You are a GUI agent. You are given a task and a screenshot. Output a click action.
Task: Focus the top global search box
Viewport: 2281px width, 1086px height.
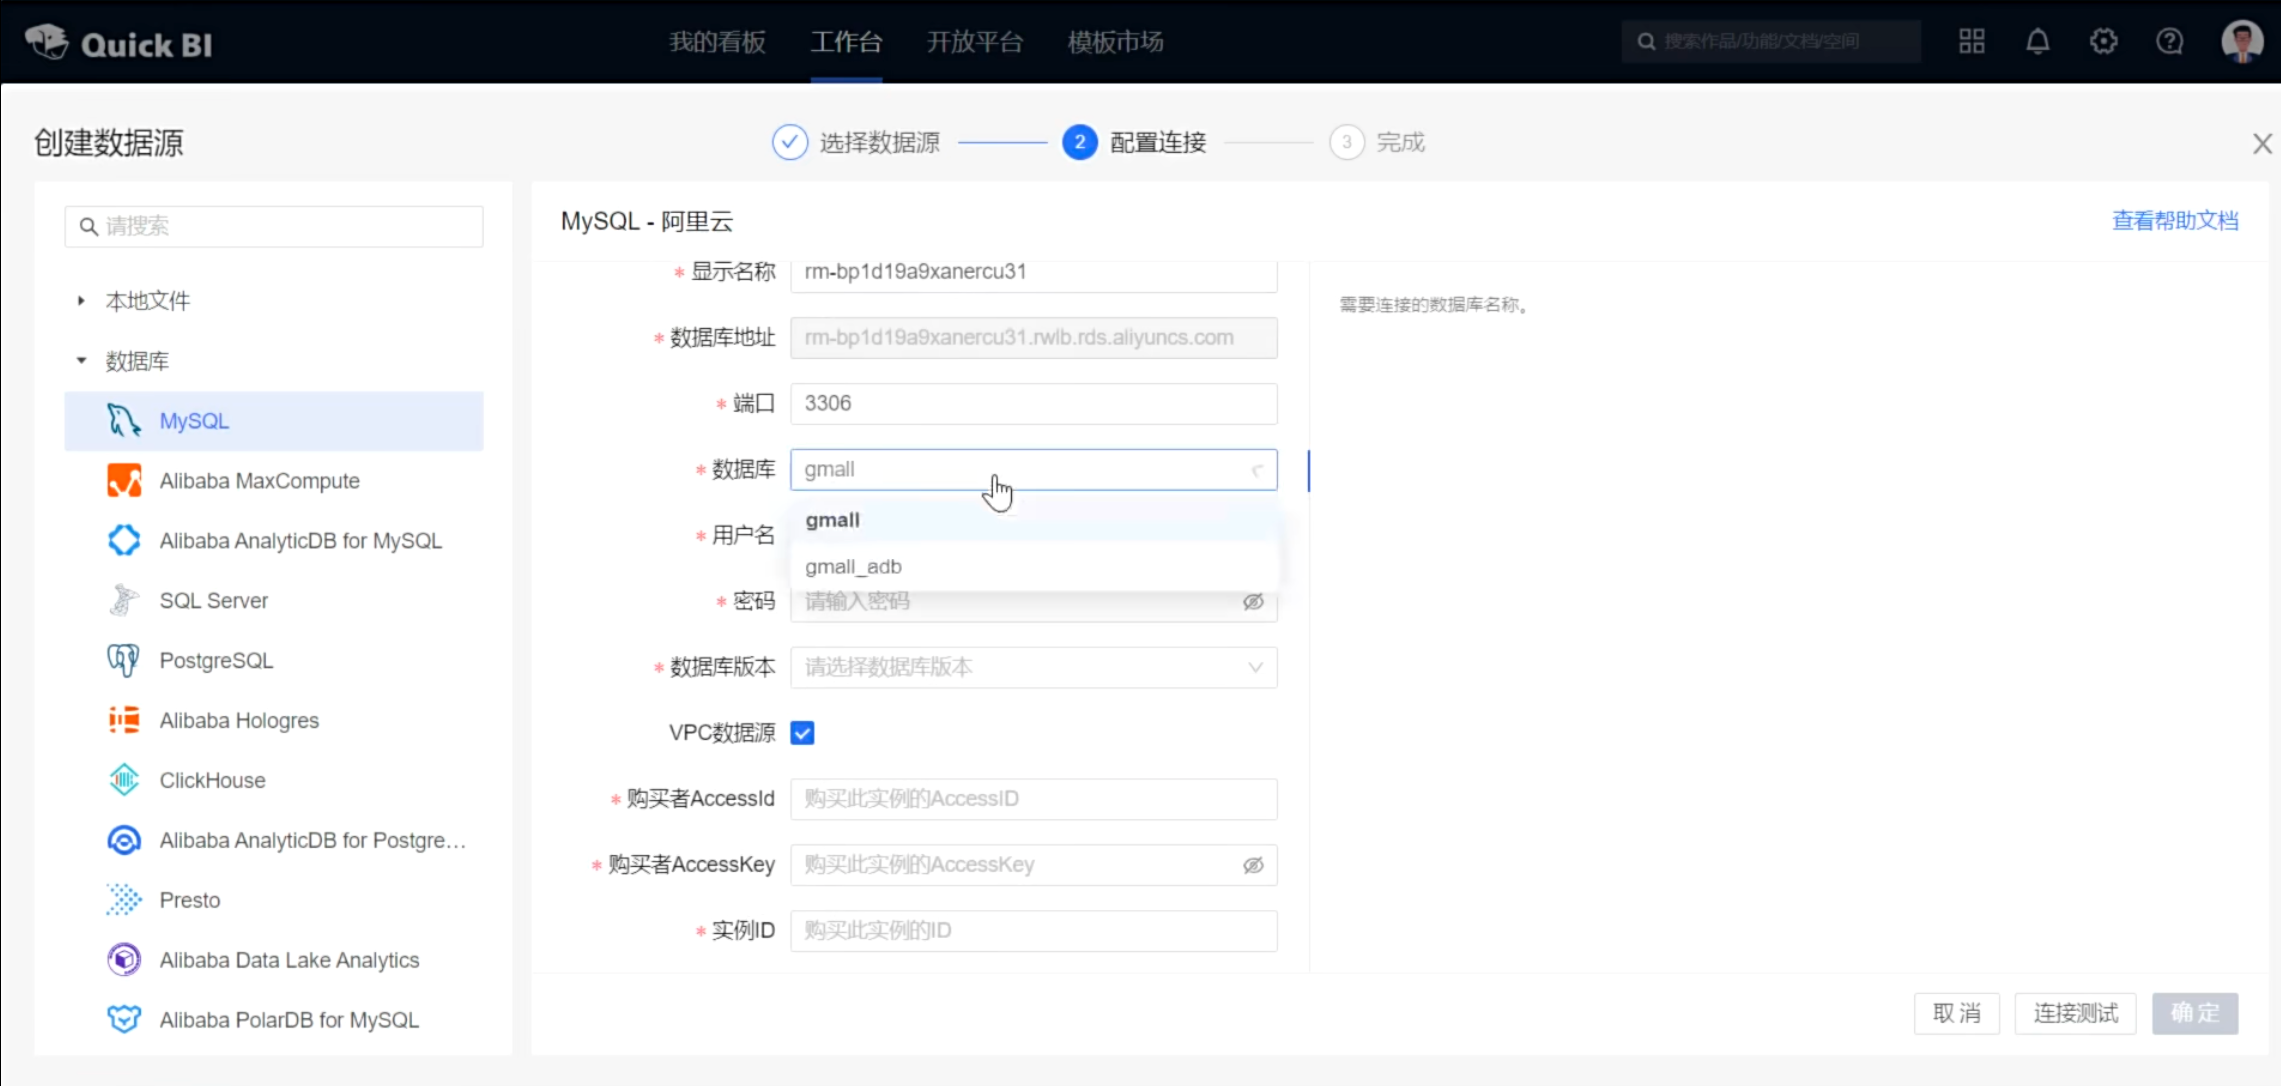point(1771,42)
